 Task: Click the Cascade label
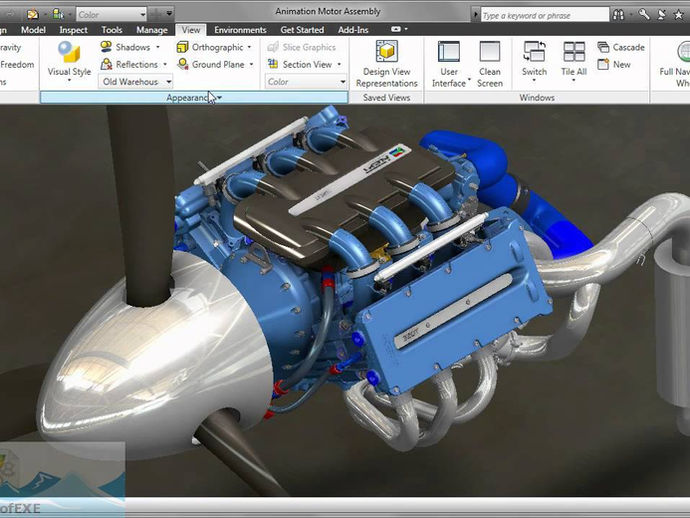[x=628, y=47]
